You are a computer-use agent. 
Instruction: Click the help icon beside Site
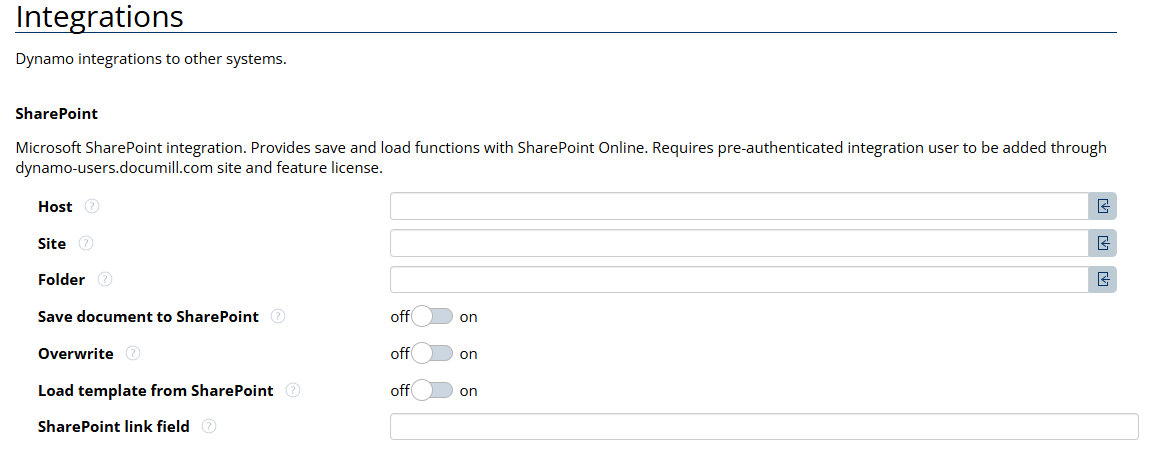coord(86,244)
